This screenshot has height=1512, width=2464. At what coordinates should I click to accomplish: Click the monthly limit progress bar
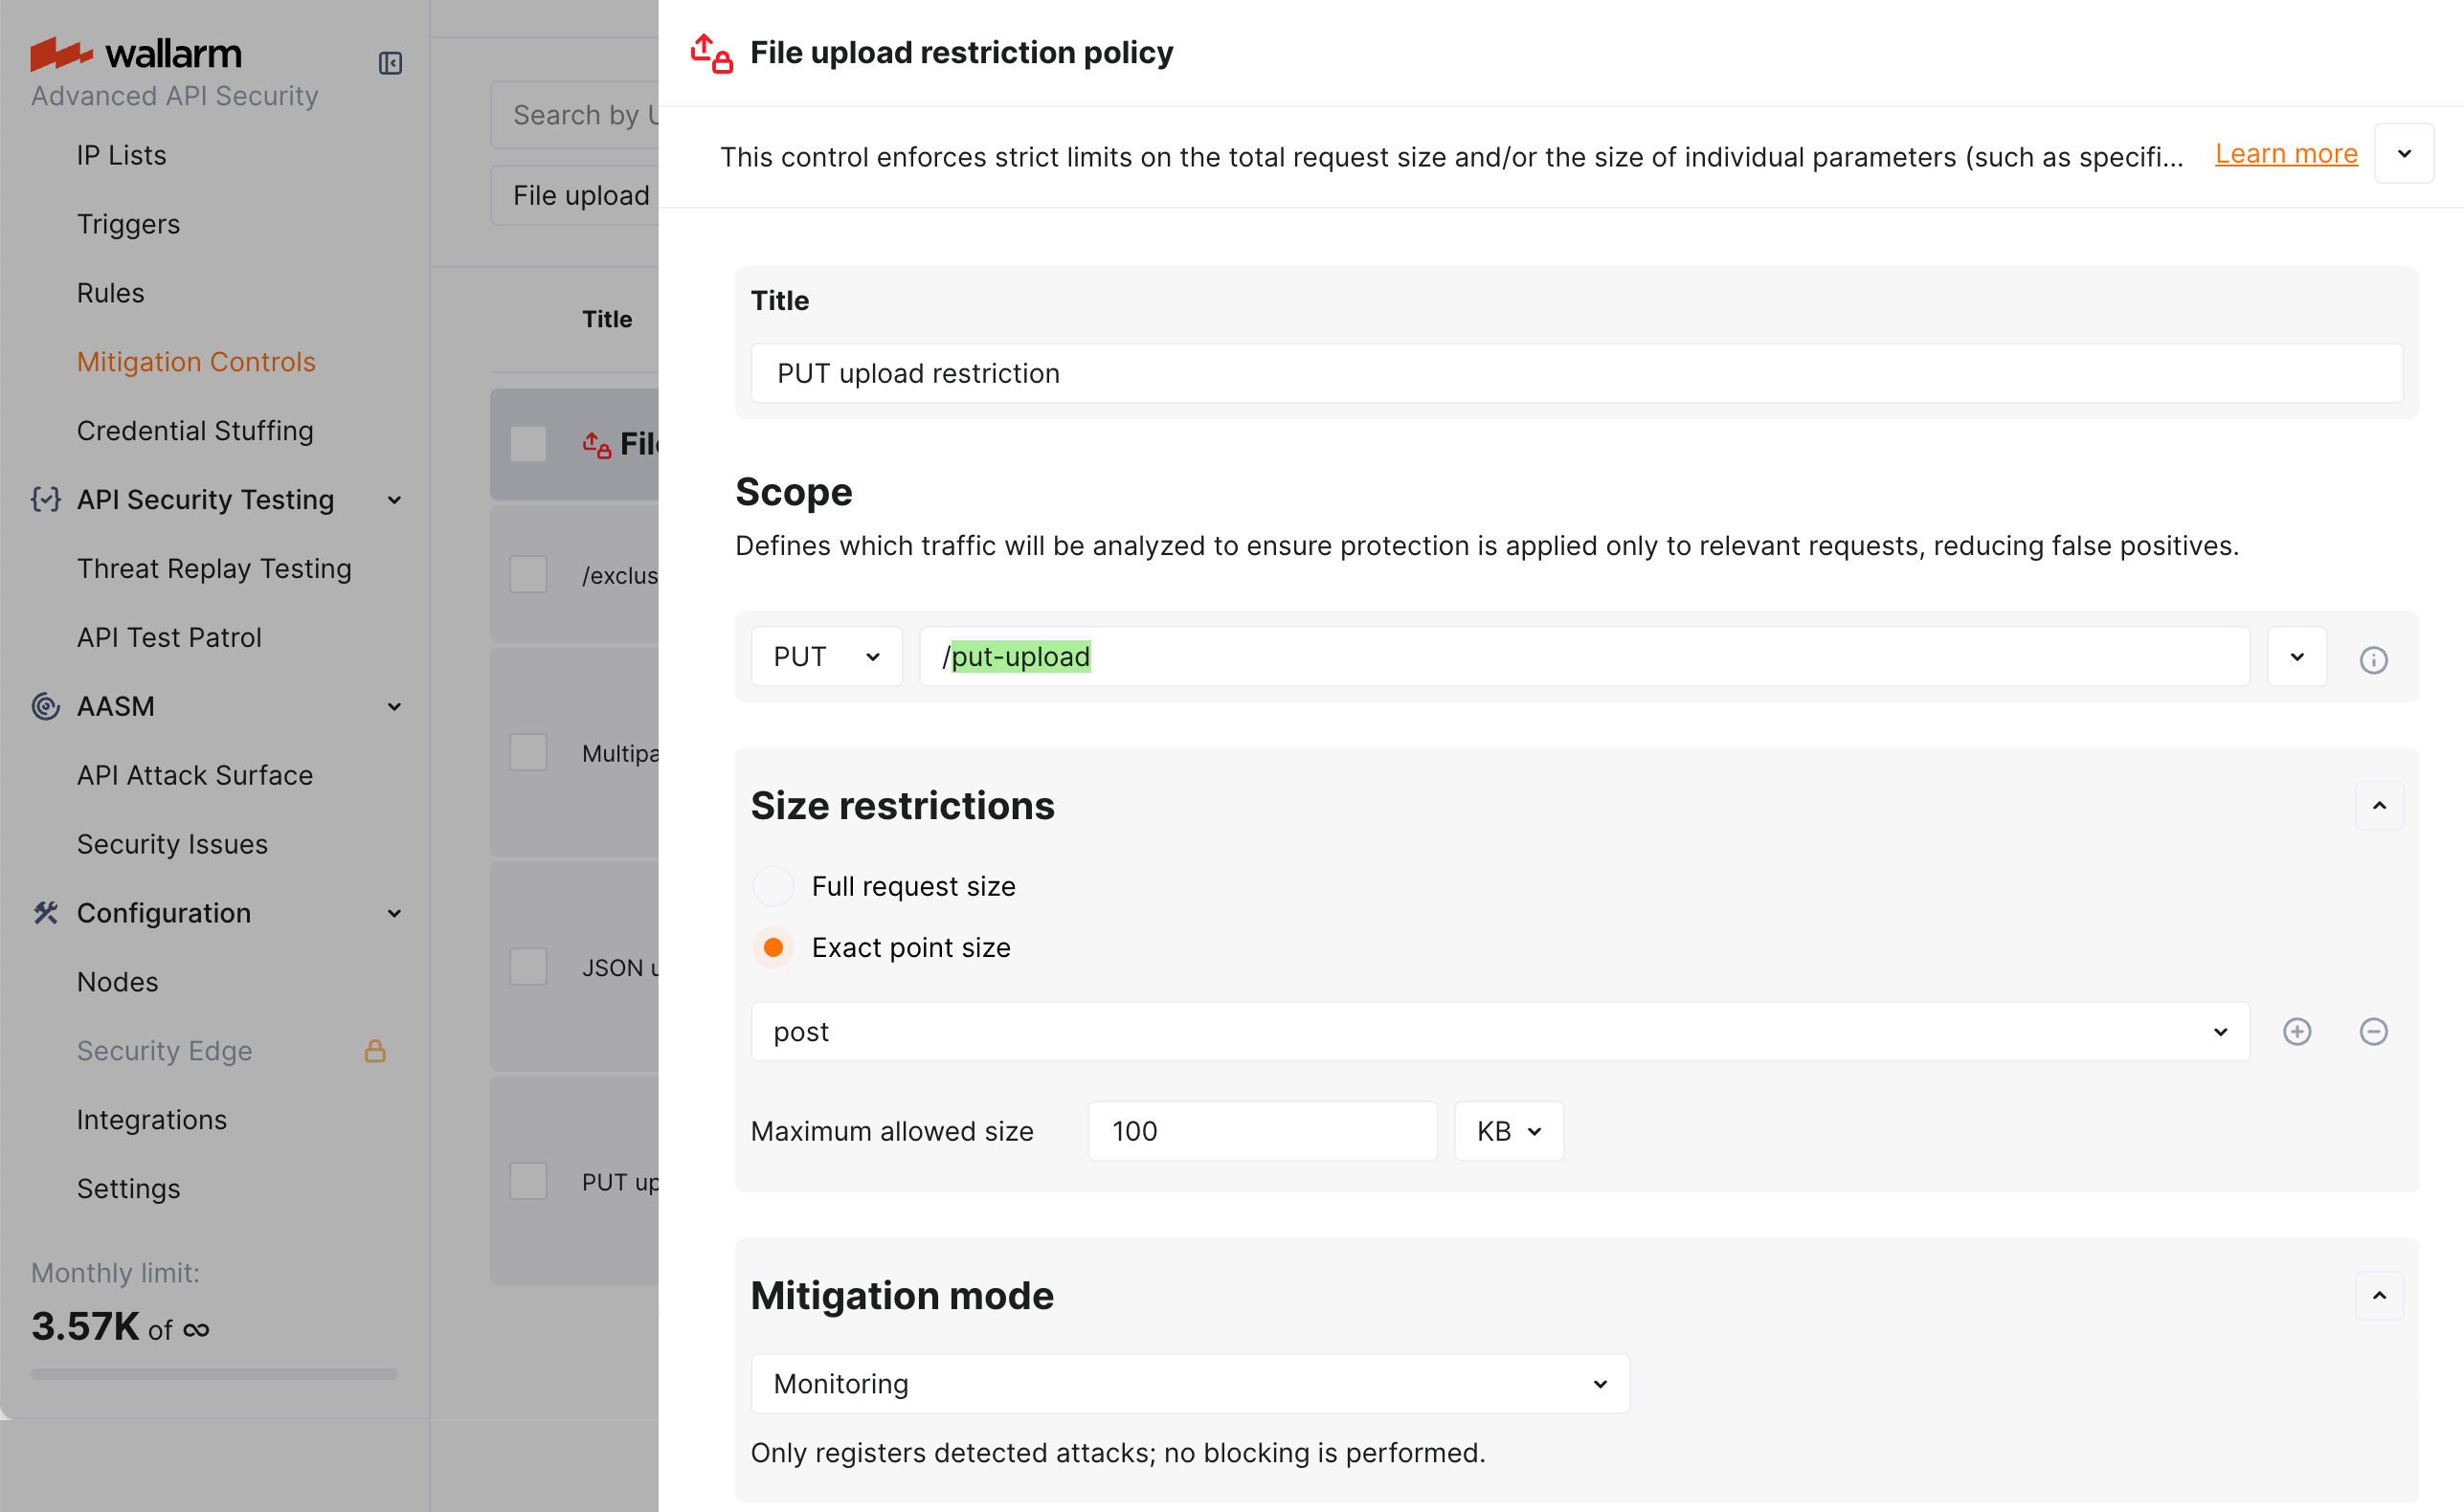213,1374
